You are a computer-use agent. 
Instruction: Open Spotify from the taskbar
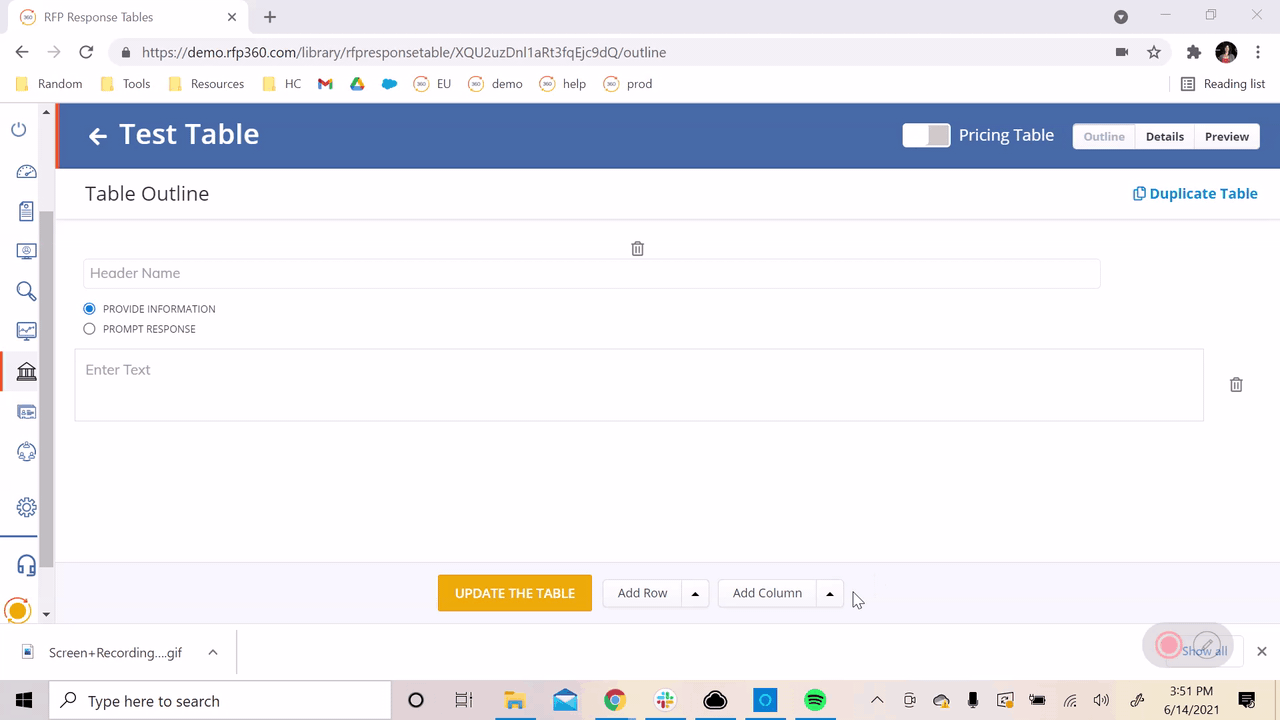815,700
